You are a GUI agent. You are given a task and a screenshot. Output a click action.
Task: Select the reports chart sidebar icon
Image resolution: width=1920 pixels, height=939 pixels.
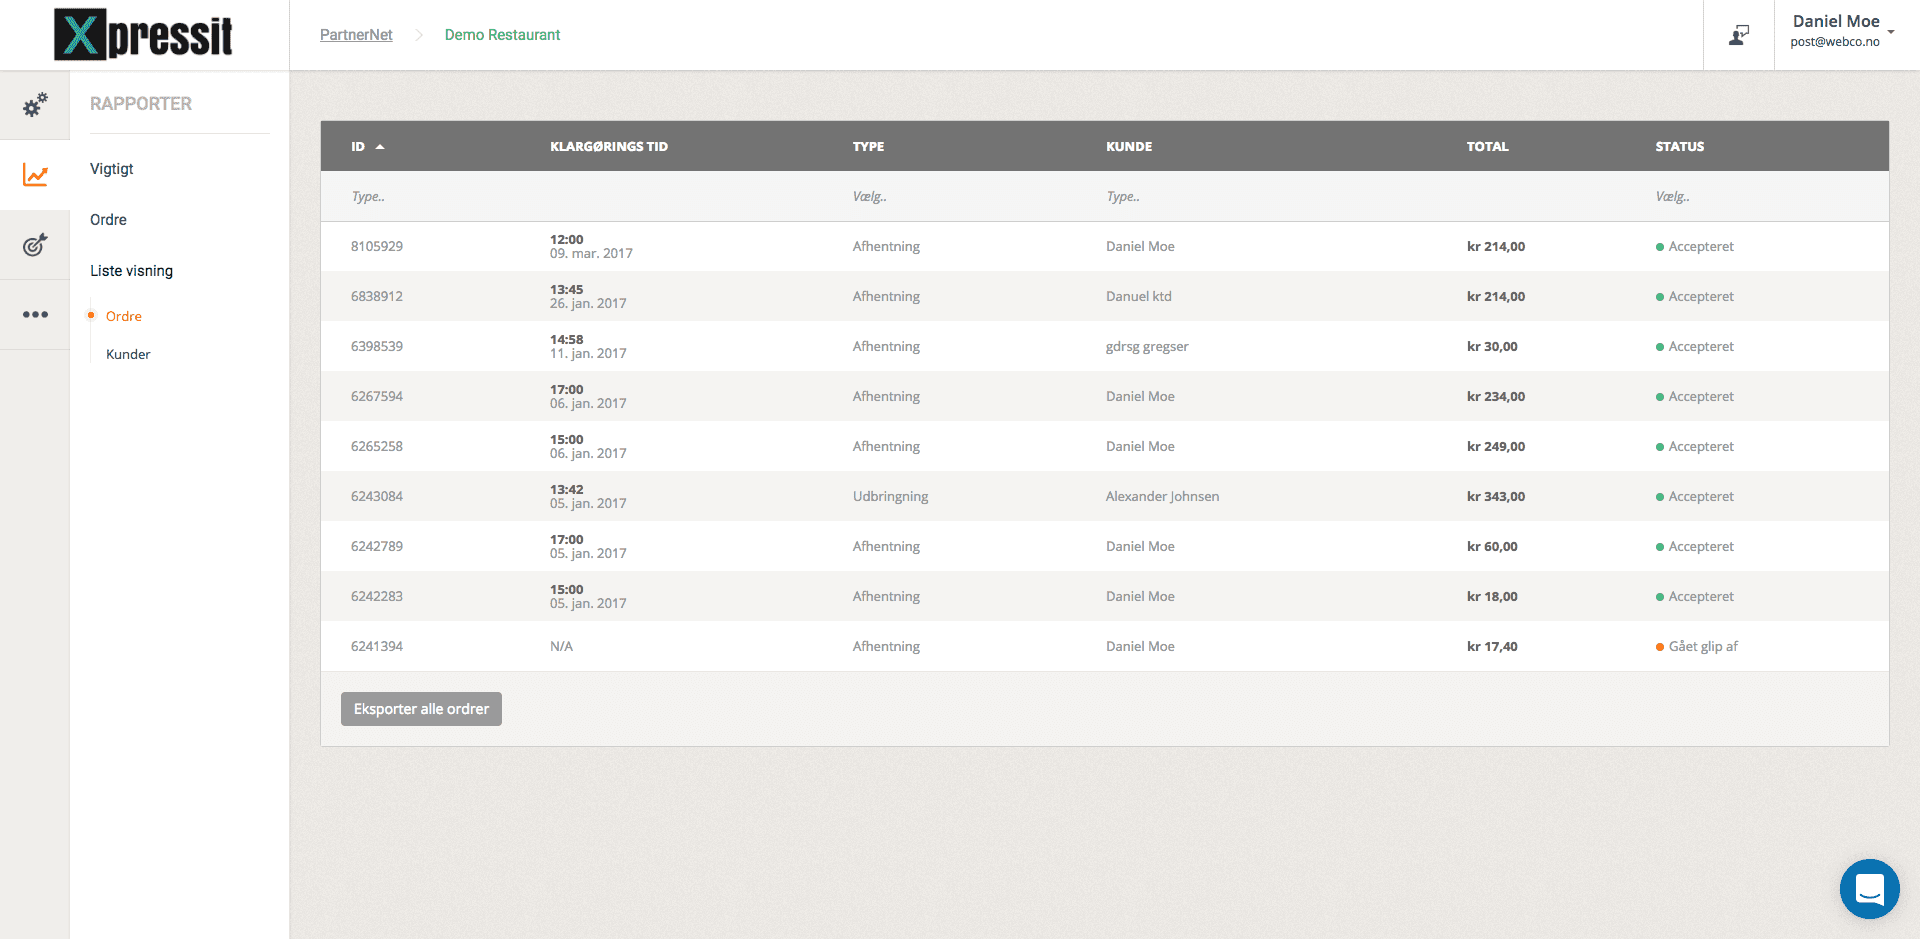click(x=35, y=175)
